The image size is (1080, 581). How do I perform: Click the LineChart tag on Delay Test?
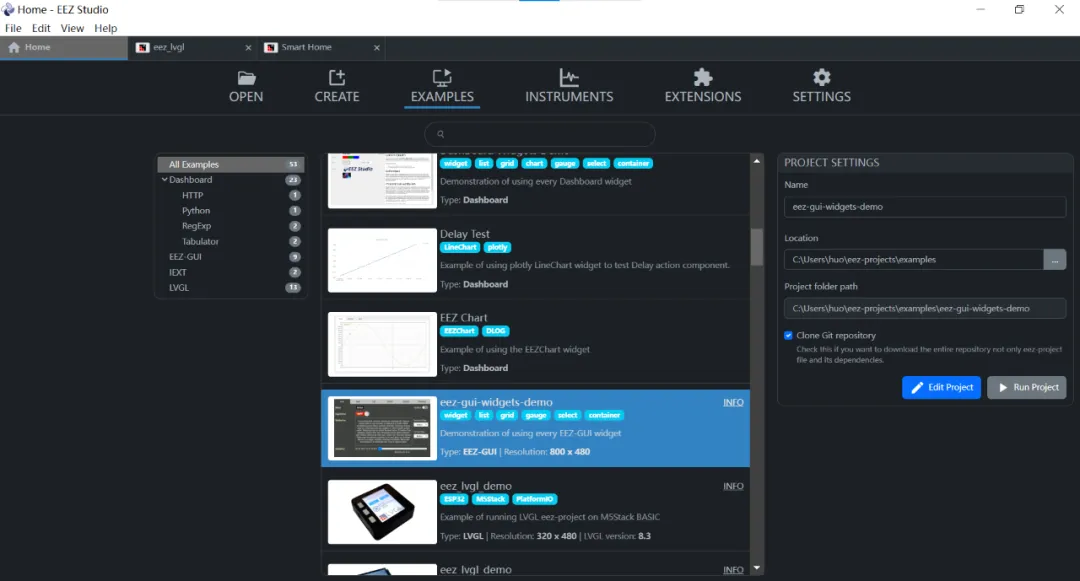(459, 247)
